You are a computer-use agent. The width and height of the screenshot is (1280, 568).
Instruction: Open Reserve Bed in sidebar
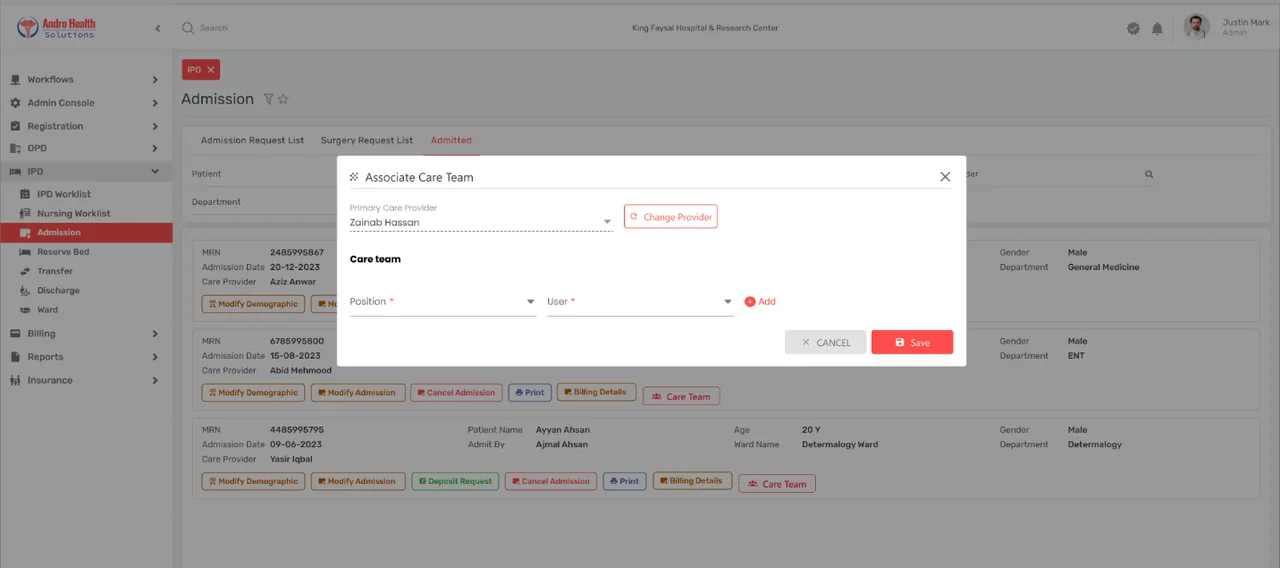click(63, 252)
